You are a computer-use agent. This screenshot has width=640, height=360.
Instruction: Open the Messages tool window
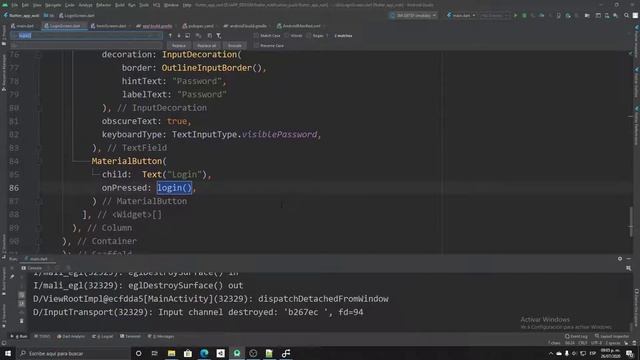coord(161,336)
